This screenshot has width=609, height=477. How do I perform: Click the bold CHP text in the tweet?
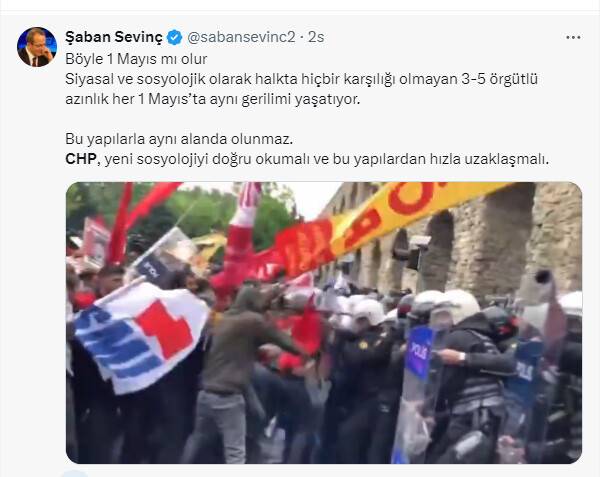pos(80,159)
